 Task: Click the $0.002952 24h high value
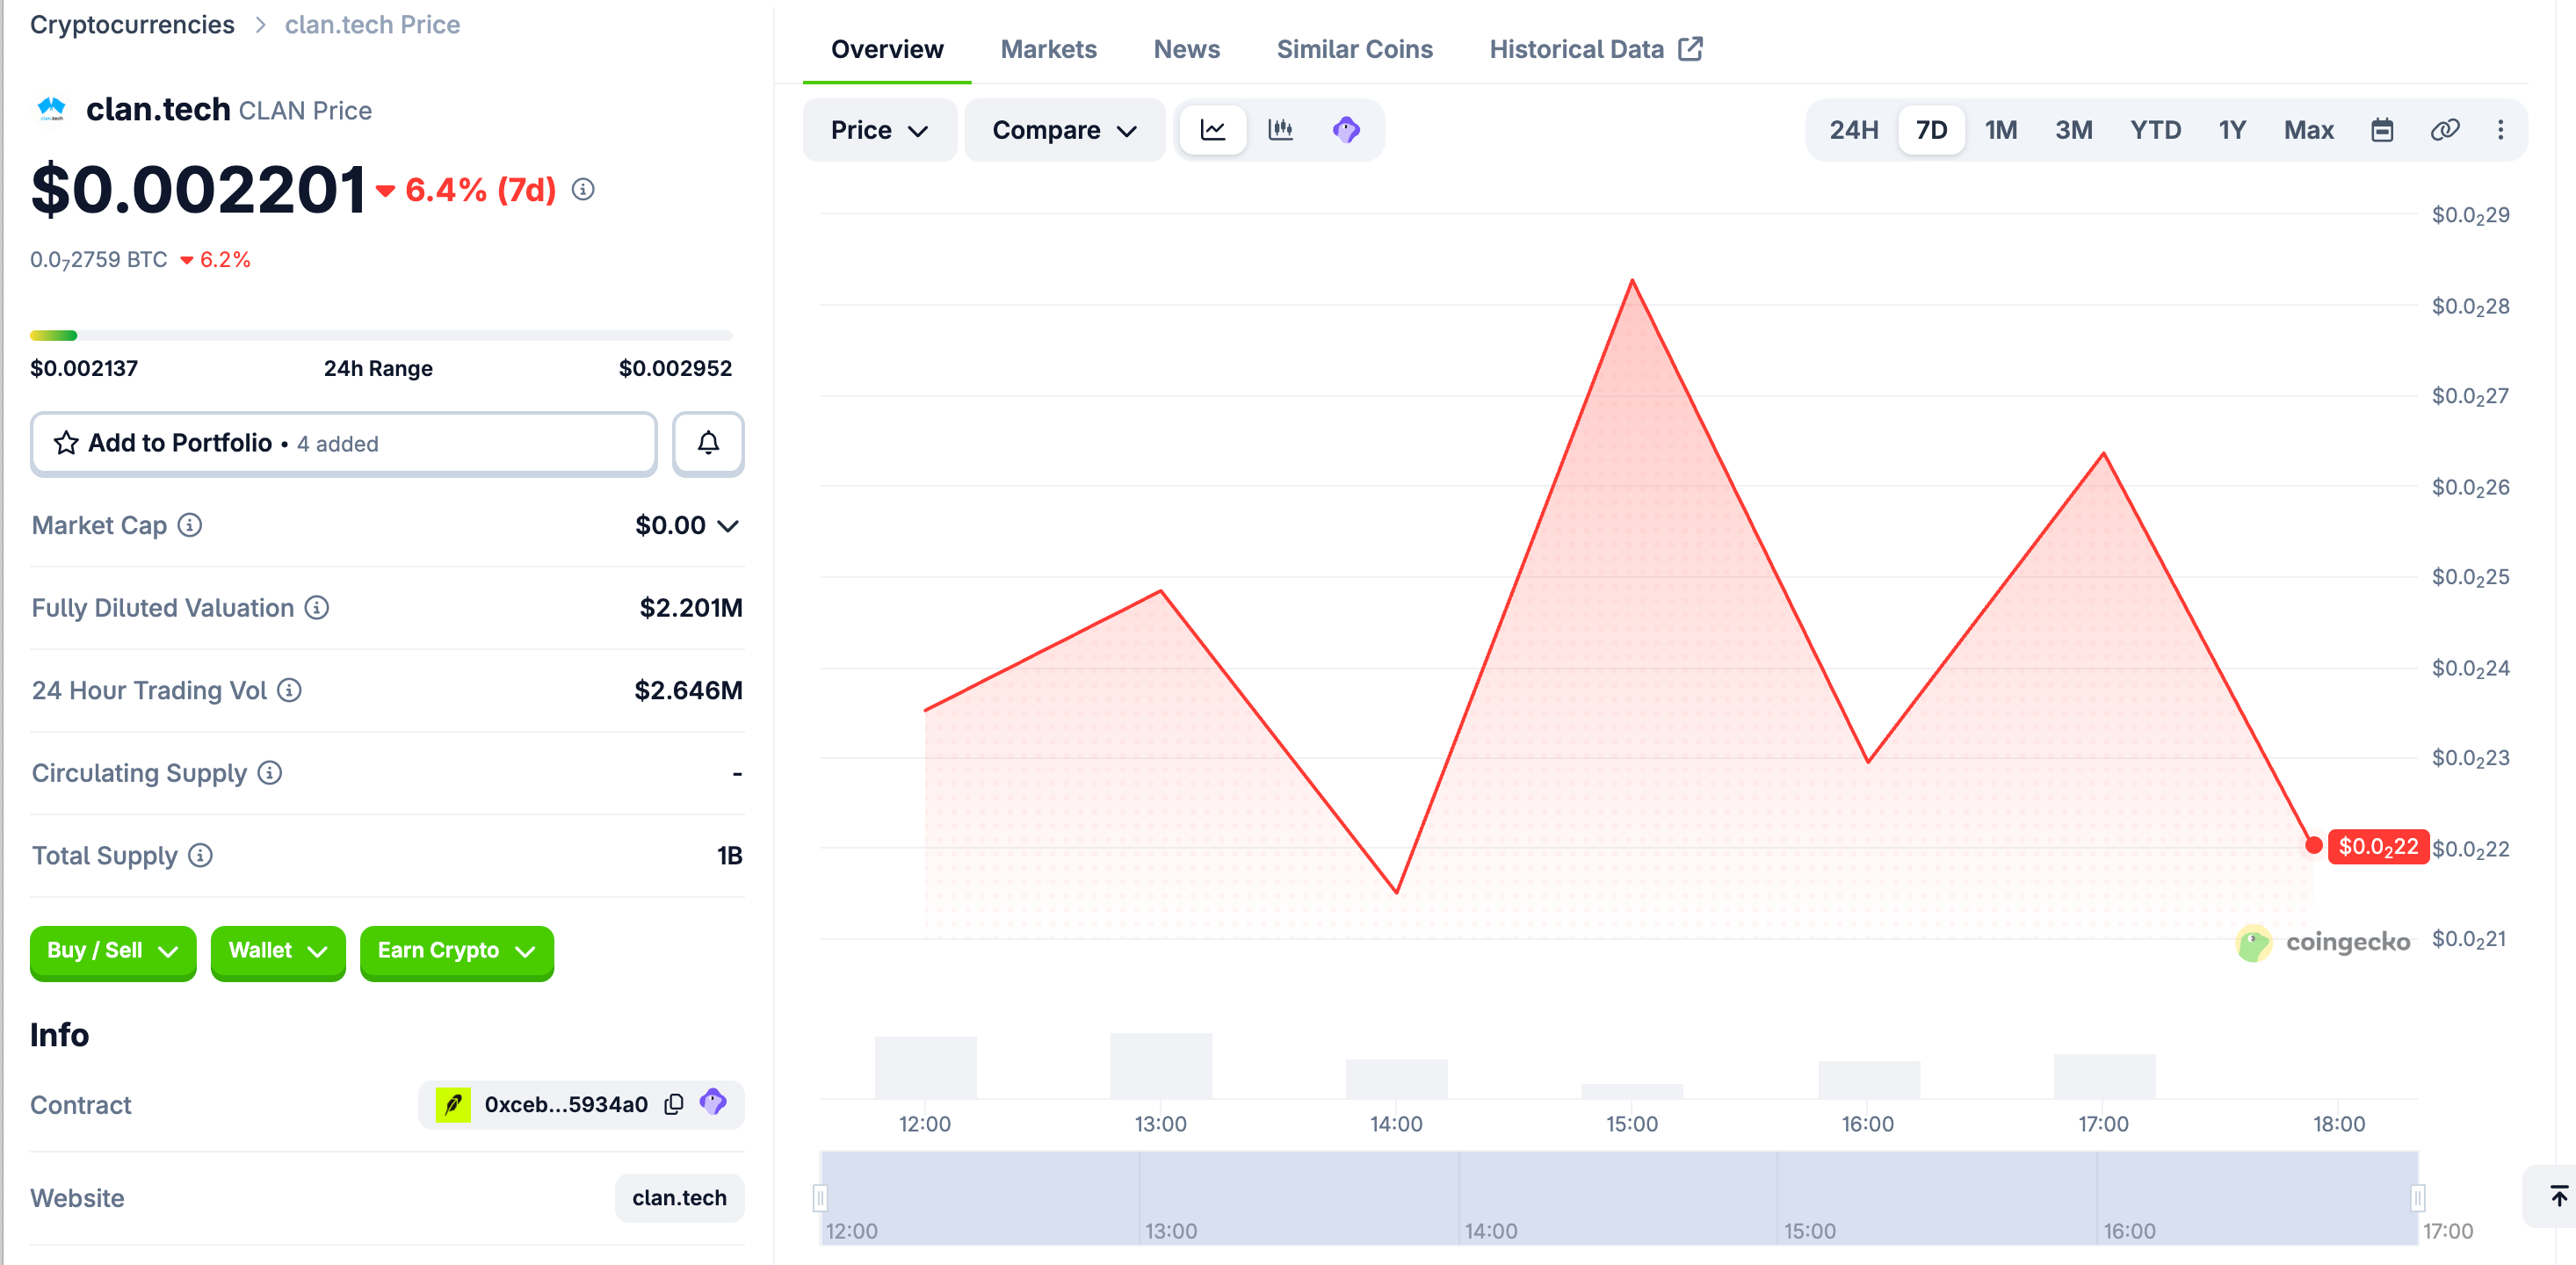pos(675,368)
